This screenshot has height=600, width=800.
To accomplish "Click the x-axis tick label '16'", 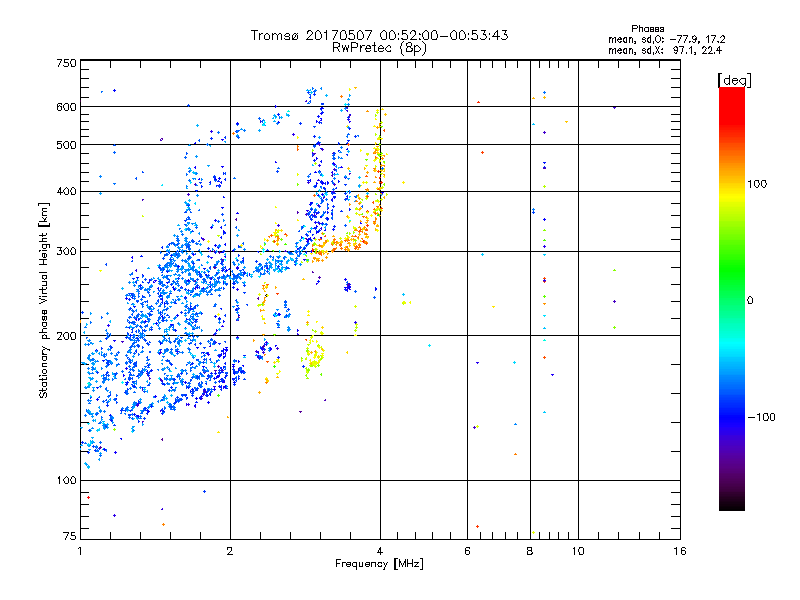I will coord(680,551).
